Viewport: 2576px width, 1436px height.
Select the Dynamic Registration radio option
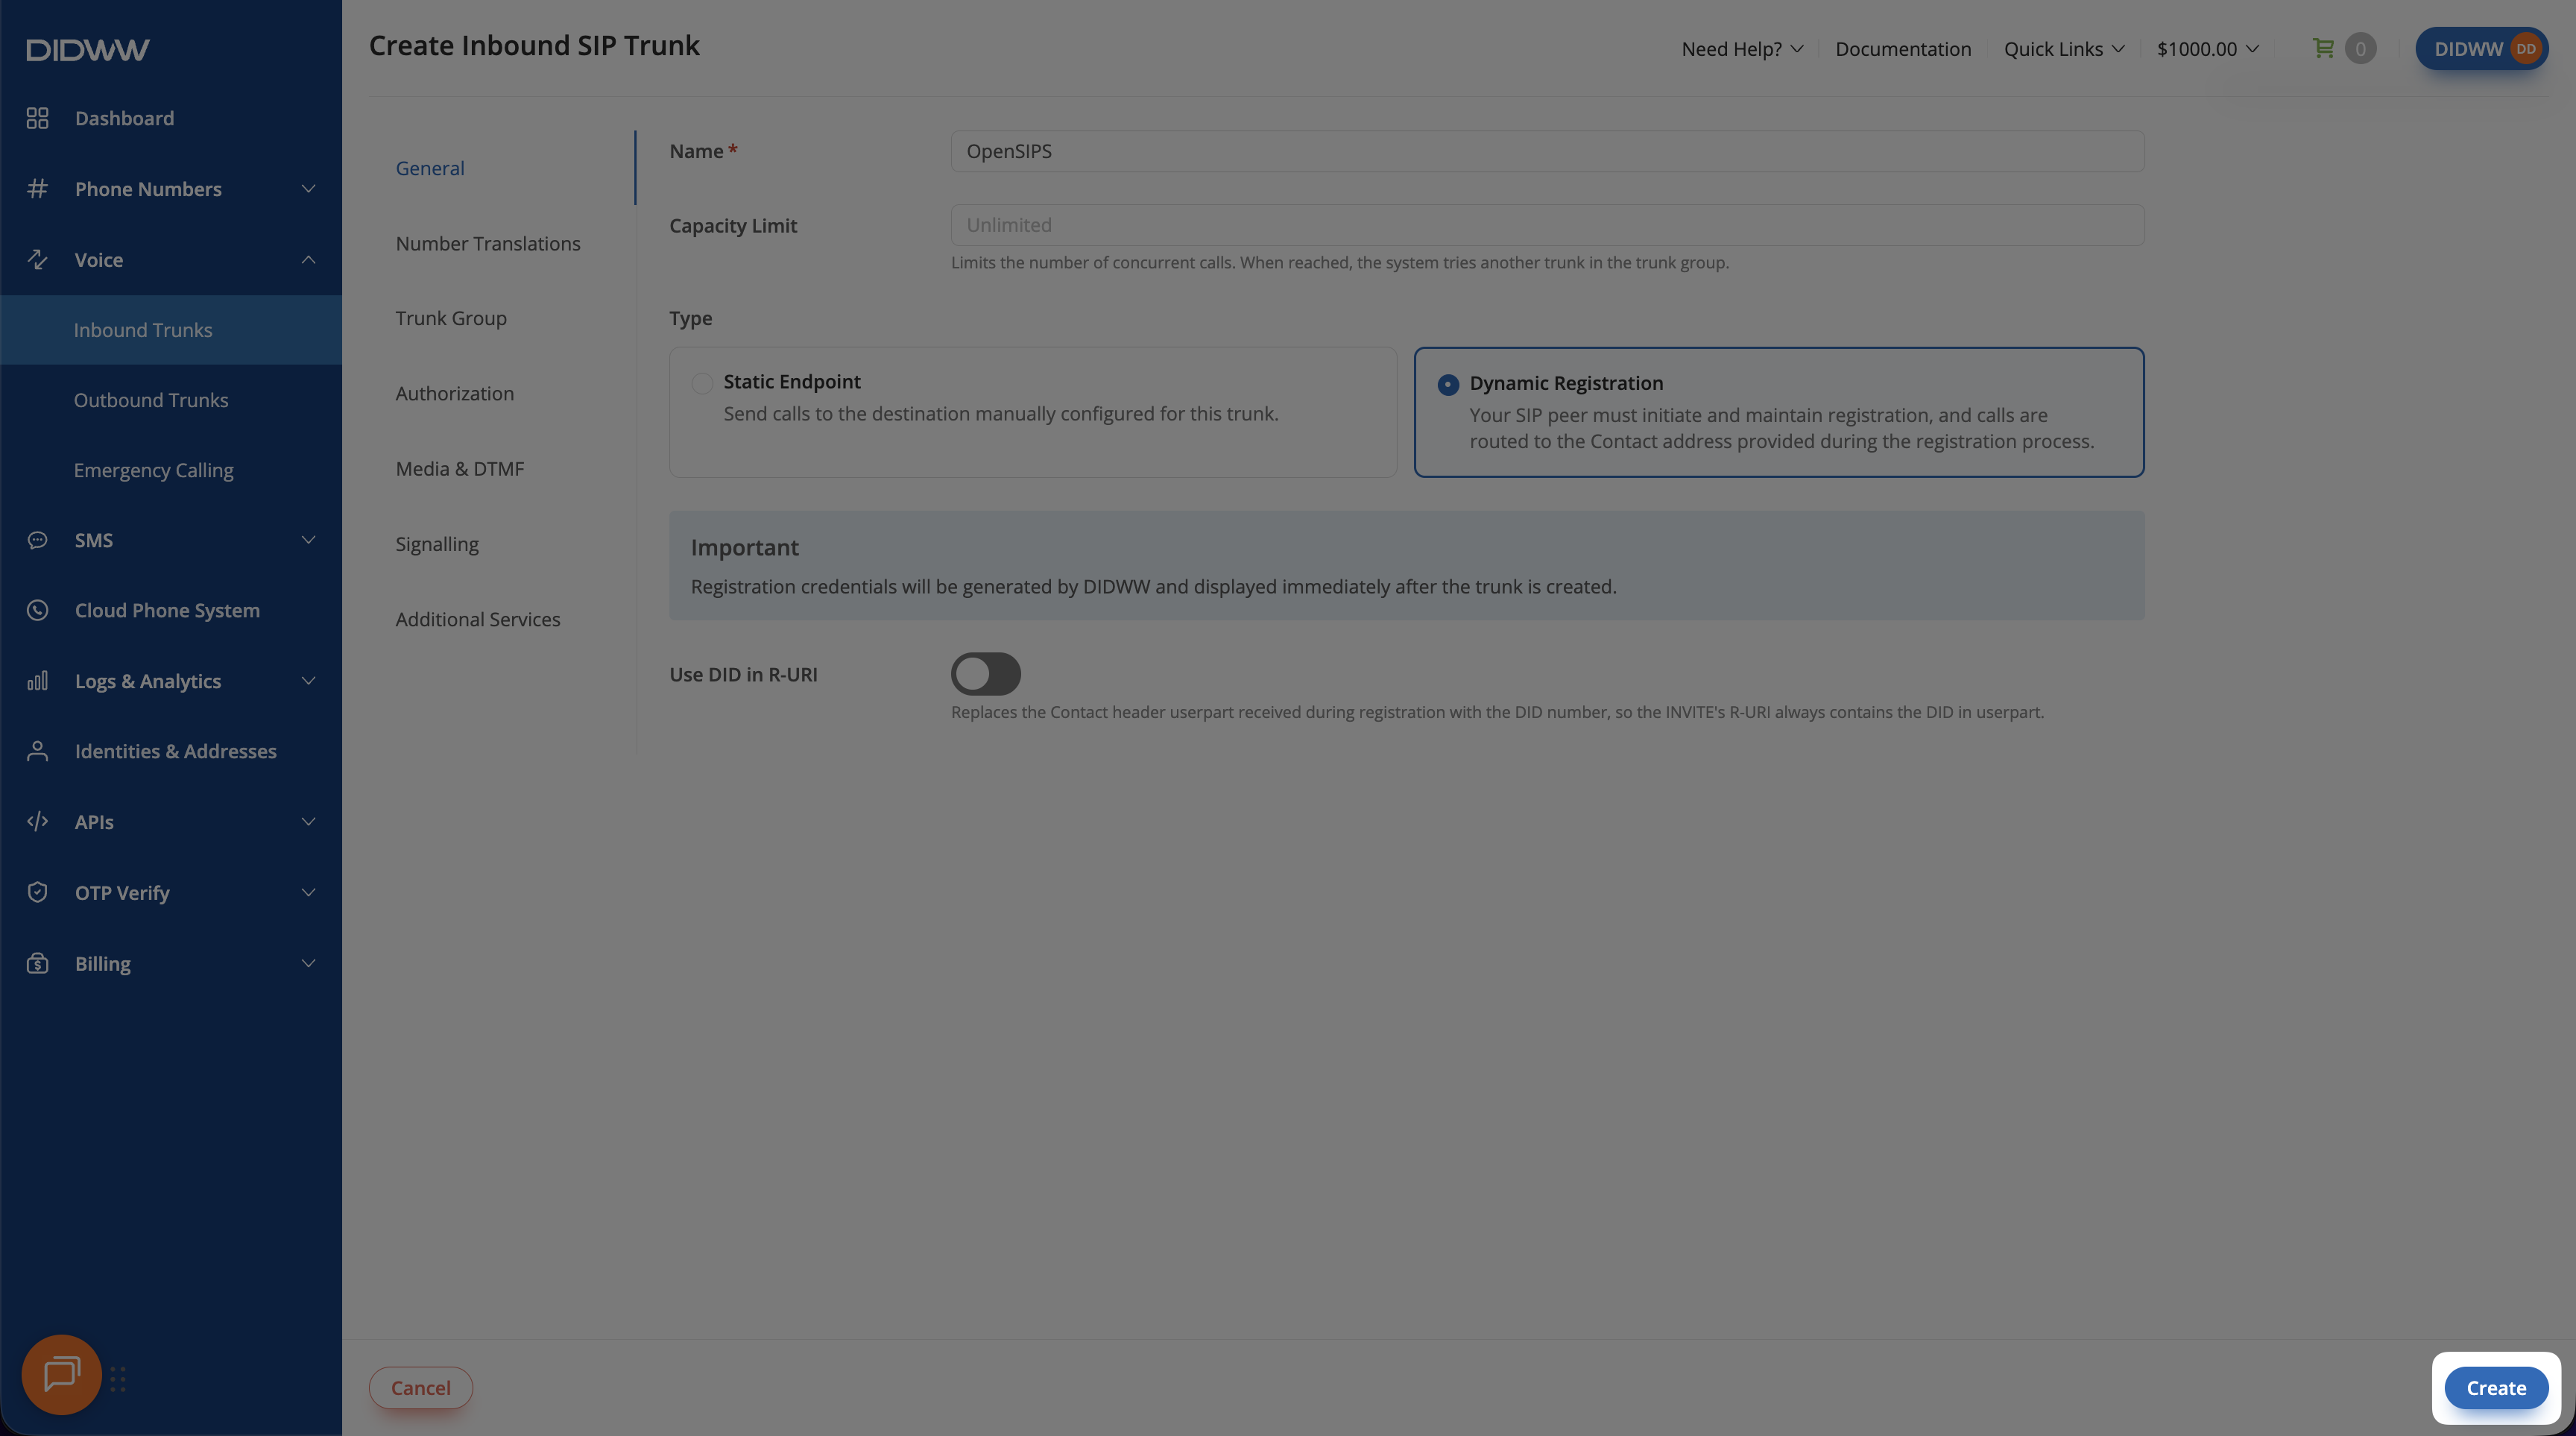pyautogui.click(x=1448, y=385)
